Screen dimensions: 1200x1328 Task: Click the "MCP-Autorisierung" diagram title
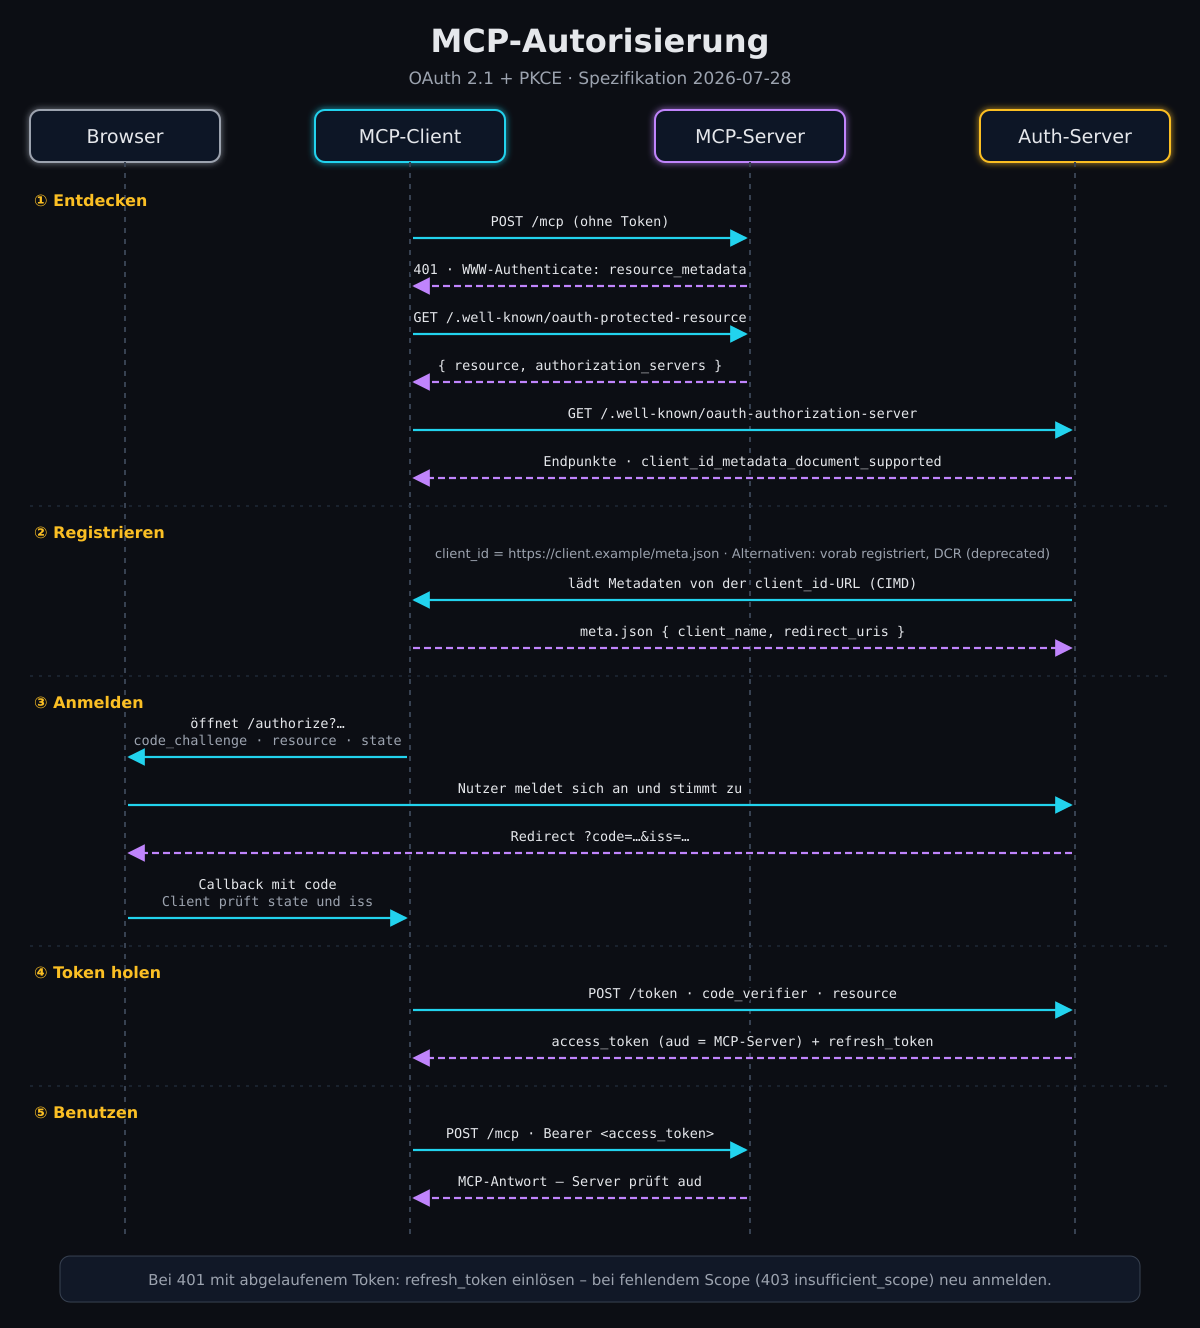pos(600,41)
